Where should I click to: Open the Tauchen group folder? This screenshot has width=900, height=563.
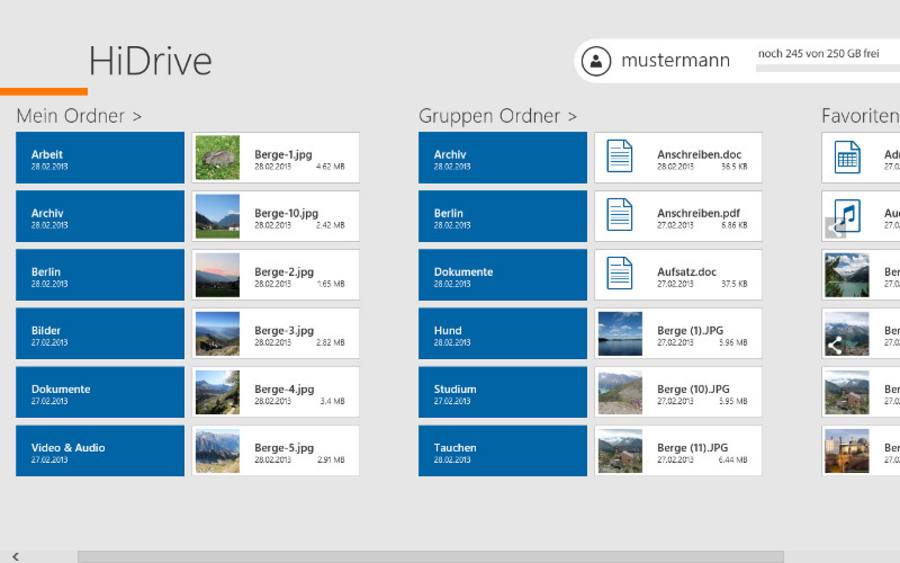point(503,451)
